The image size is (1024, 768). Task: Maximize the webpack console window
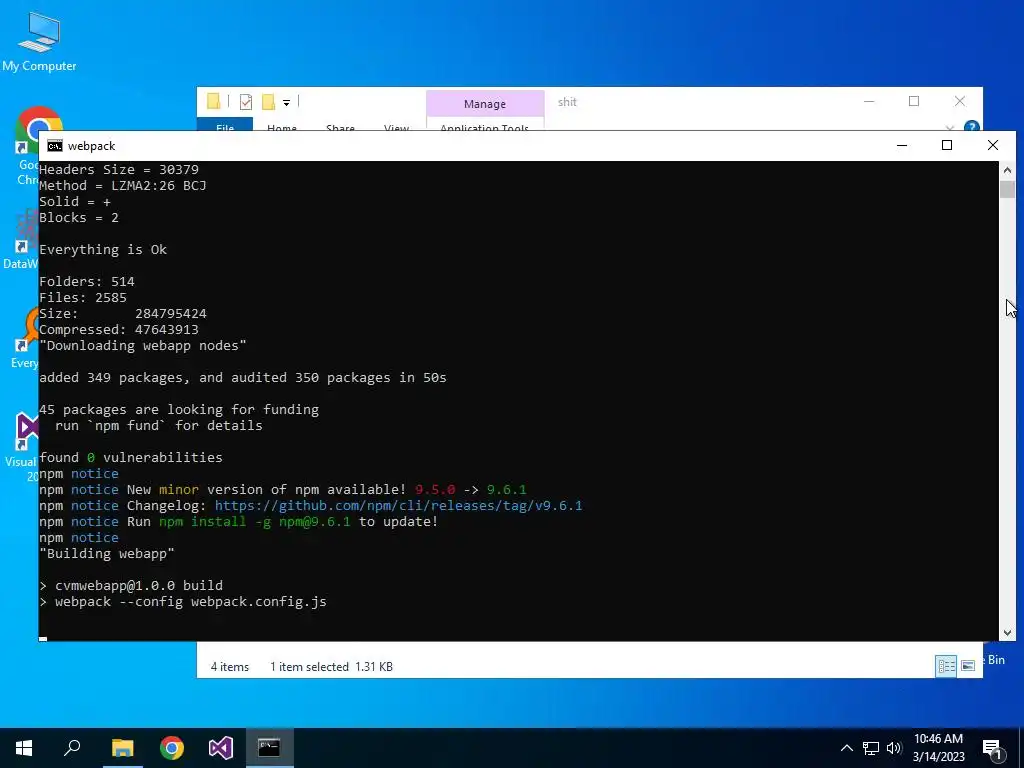coord(947,145)
